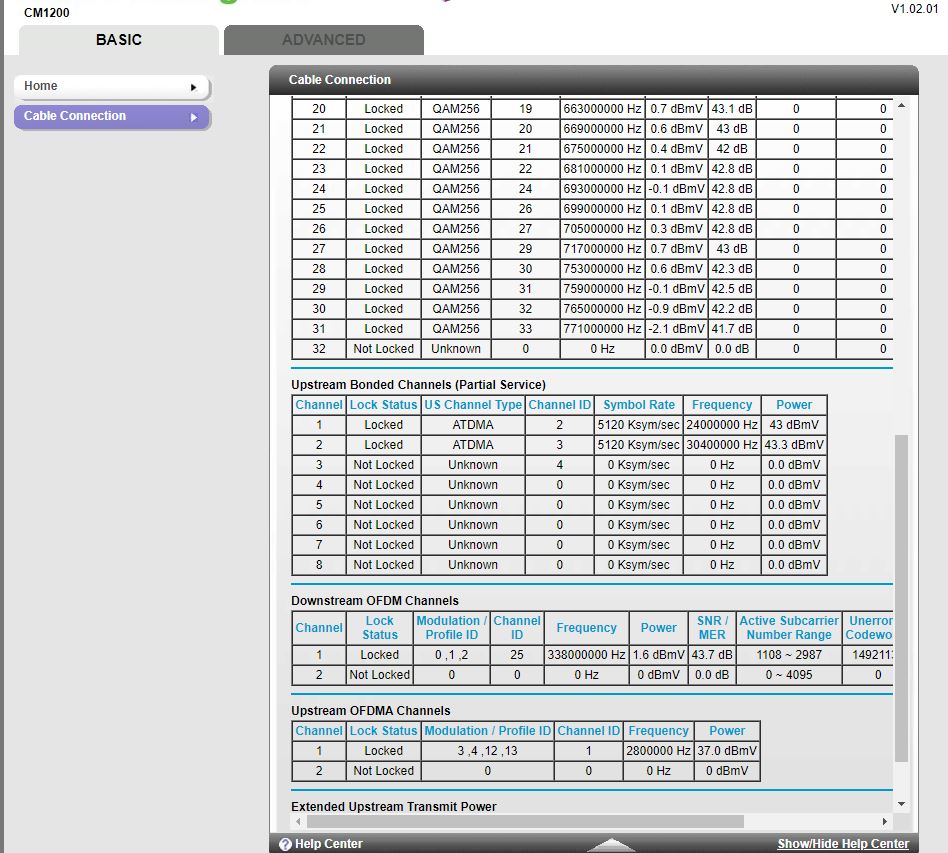Click the horizontal scrollbar left arrow

[x=299, y=821]
